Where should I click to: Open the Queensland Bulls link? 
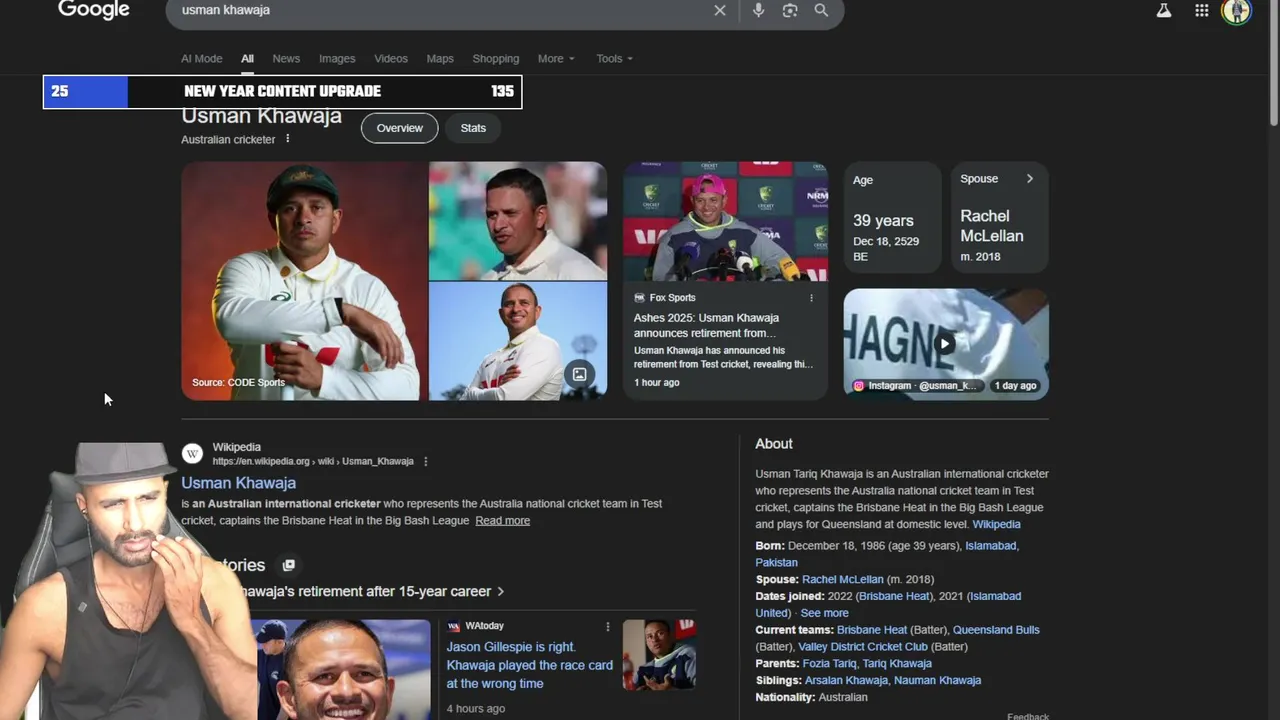click(x=996, y=630)
